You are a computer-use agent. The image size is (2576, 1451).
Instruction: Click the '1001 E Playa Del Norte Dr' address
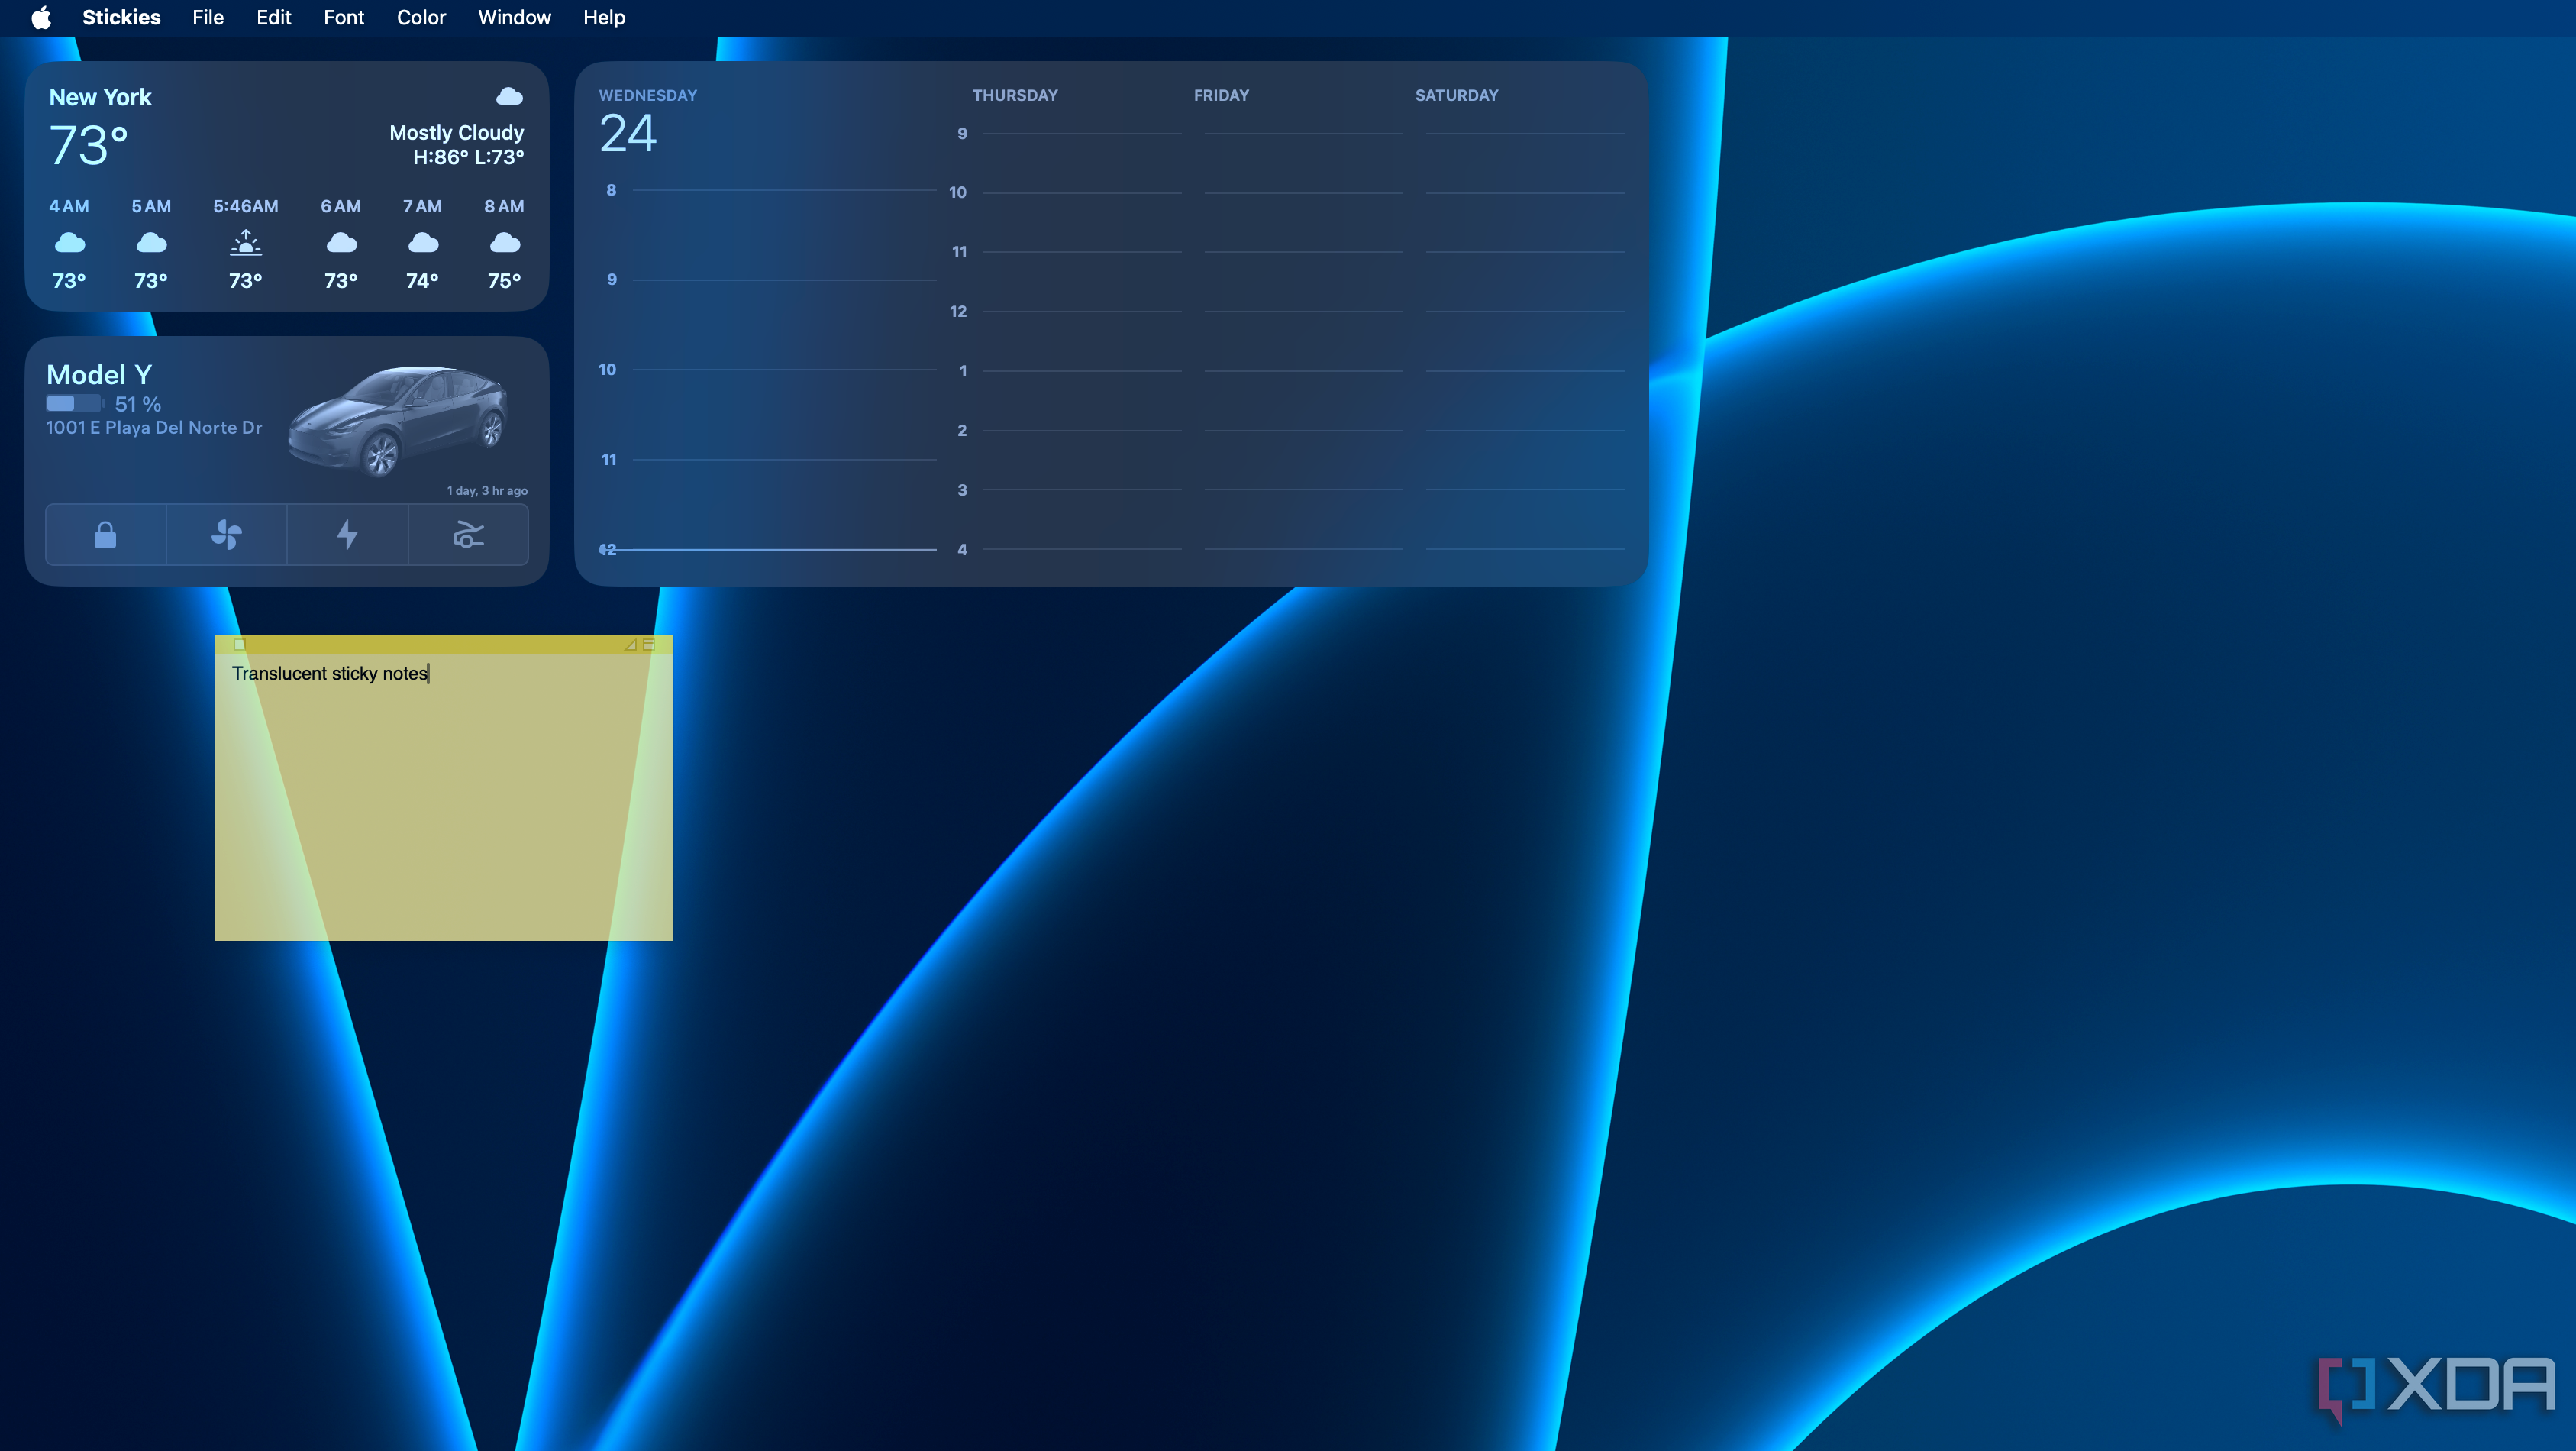tap(154, 428)
